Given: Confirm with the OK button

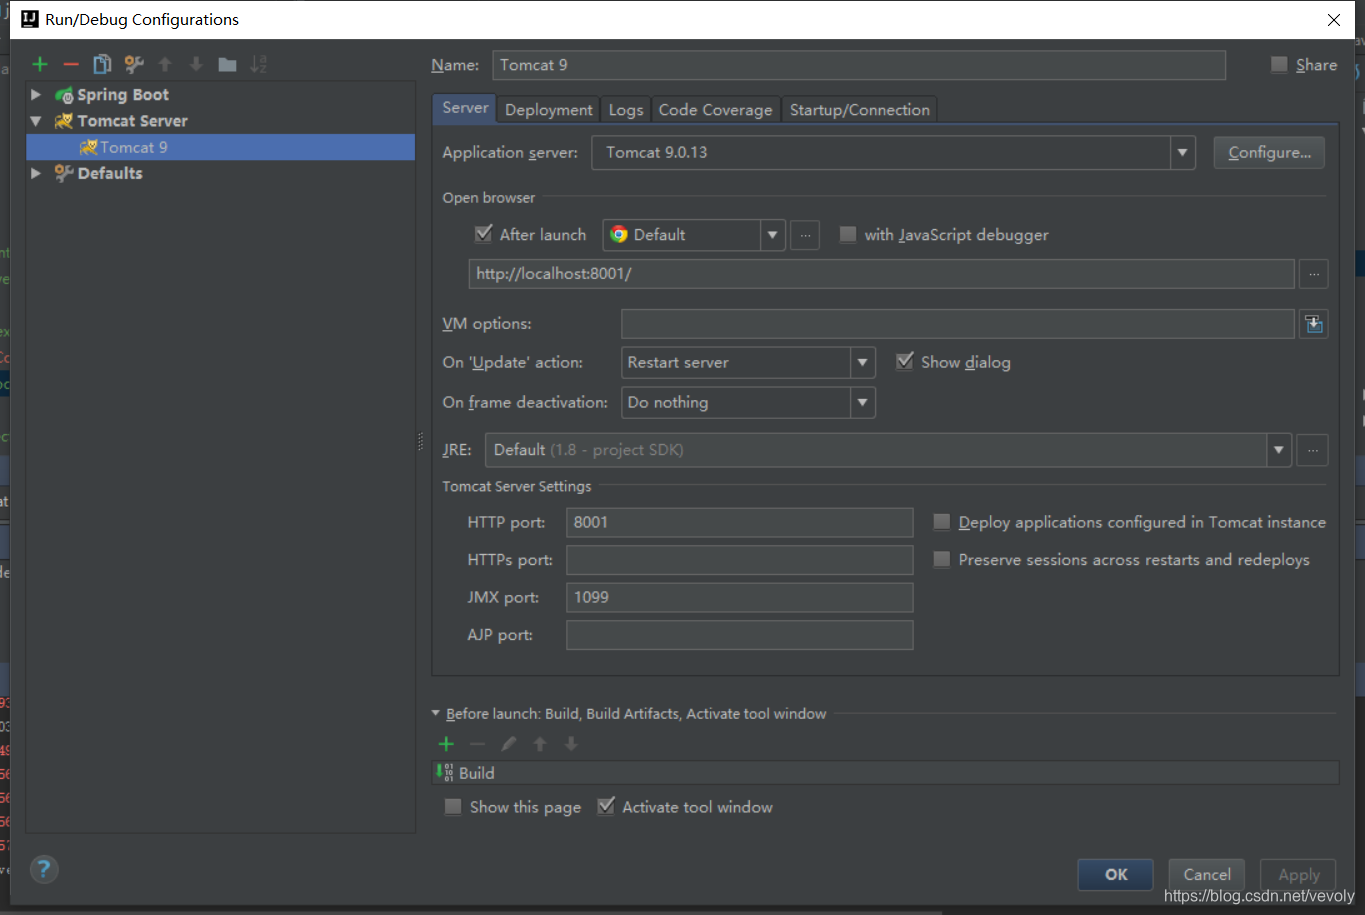Looking at the screenshot, I should 1116,875.
